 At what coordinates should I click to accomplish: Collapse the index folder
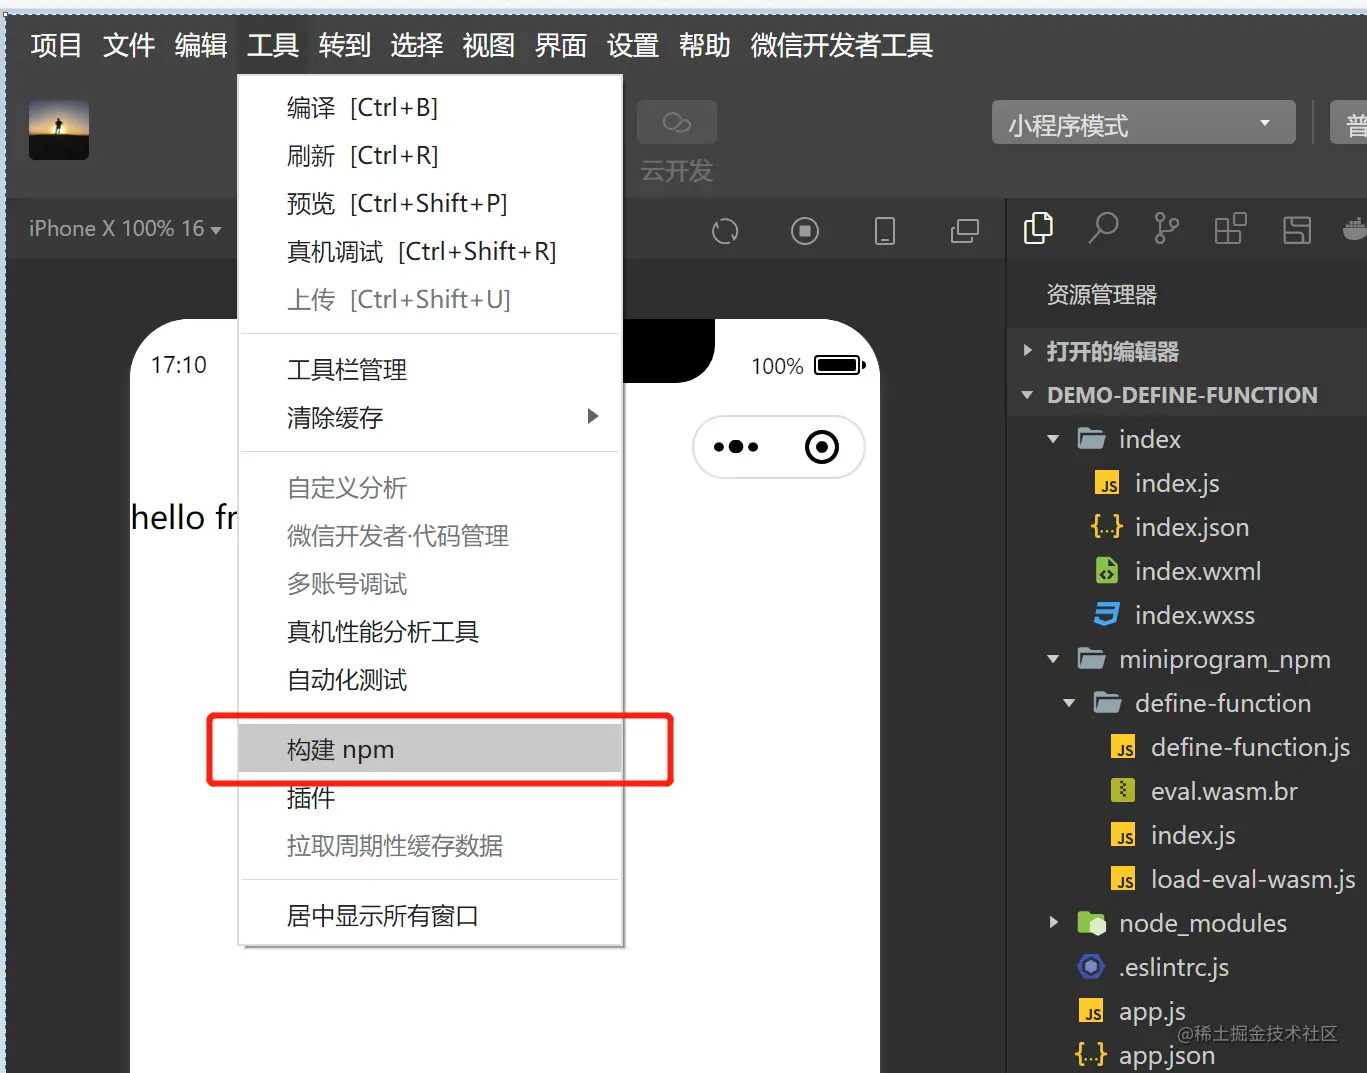(1187, 439)
